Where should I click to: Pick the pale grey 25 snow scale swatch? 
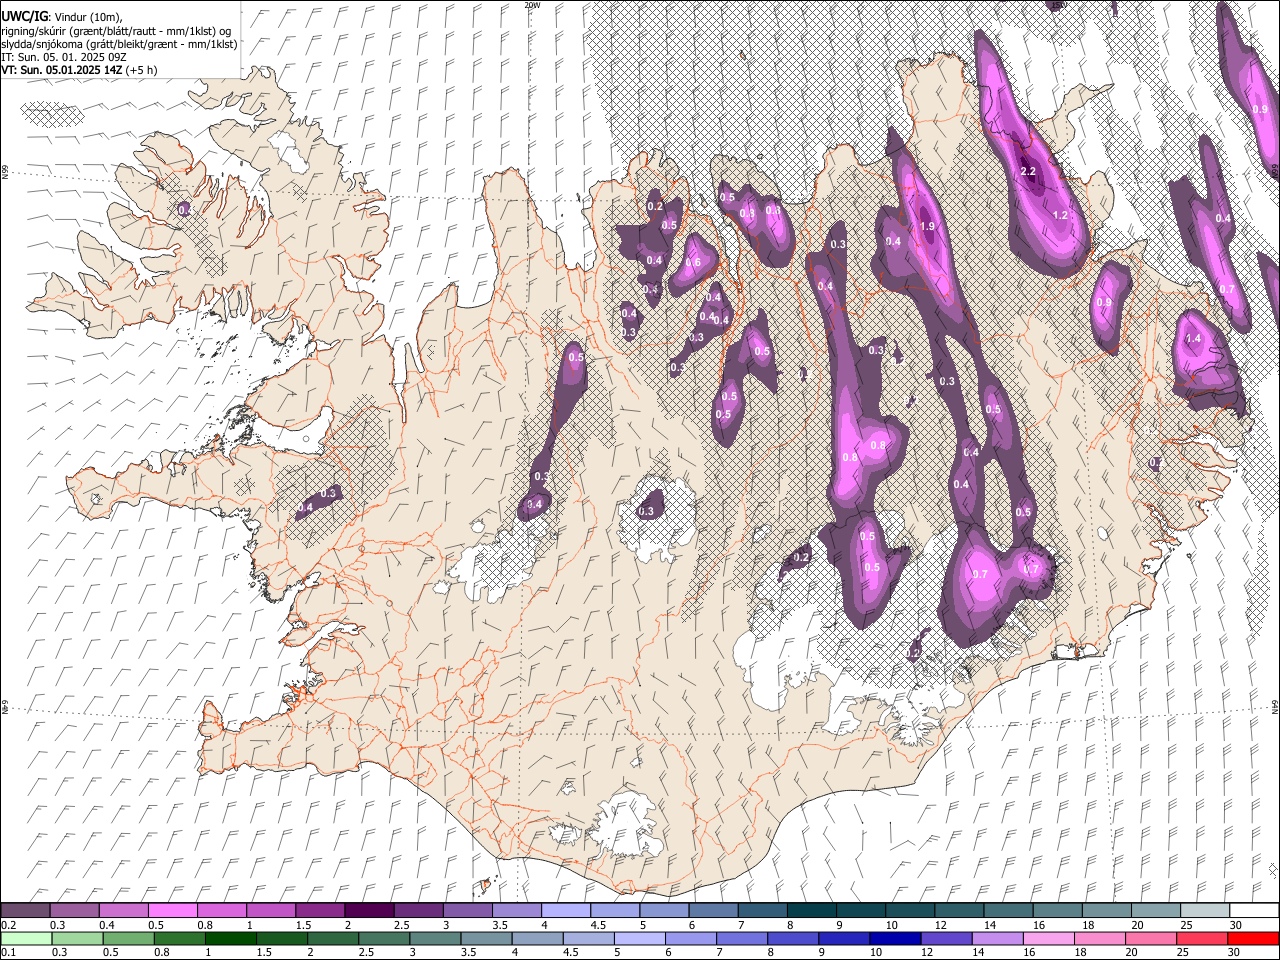(1205, 910)
